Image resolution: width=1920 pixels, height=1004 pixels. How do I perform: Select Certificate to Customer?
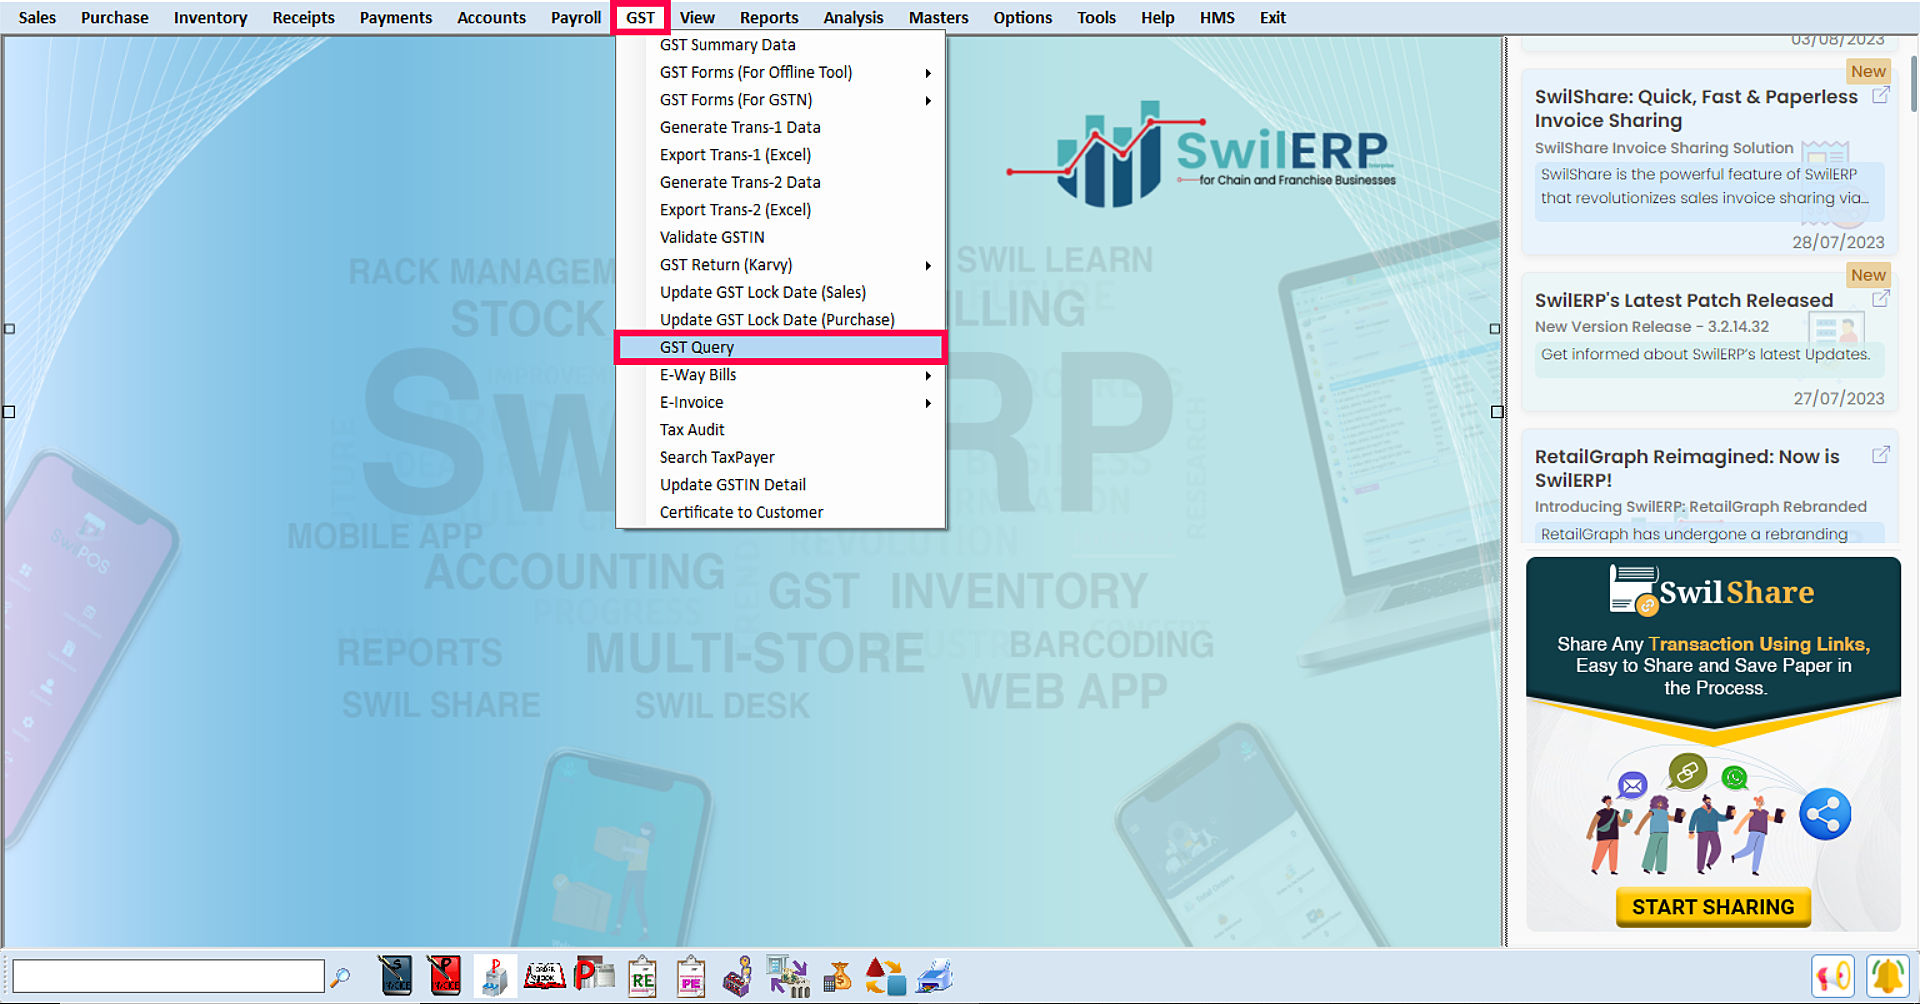point(781,512)
